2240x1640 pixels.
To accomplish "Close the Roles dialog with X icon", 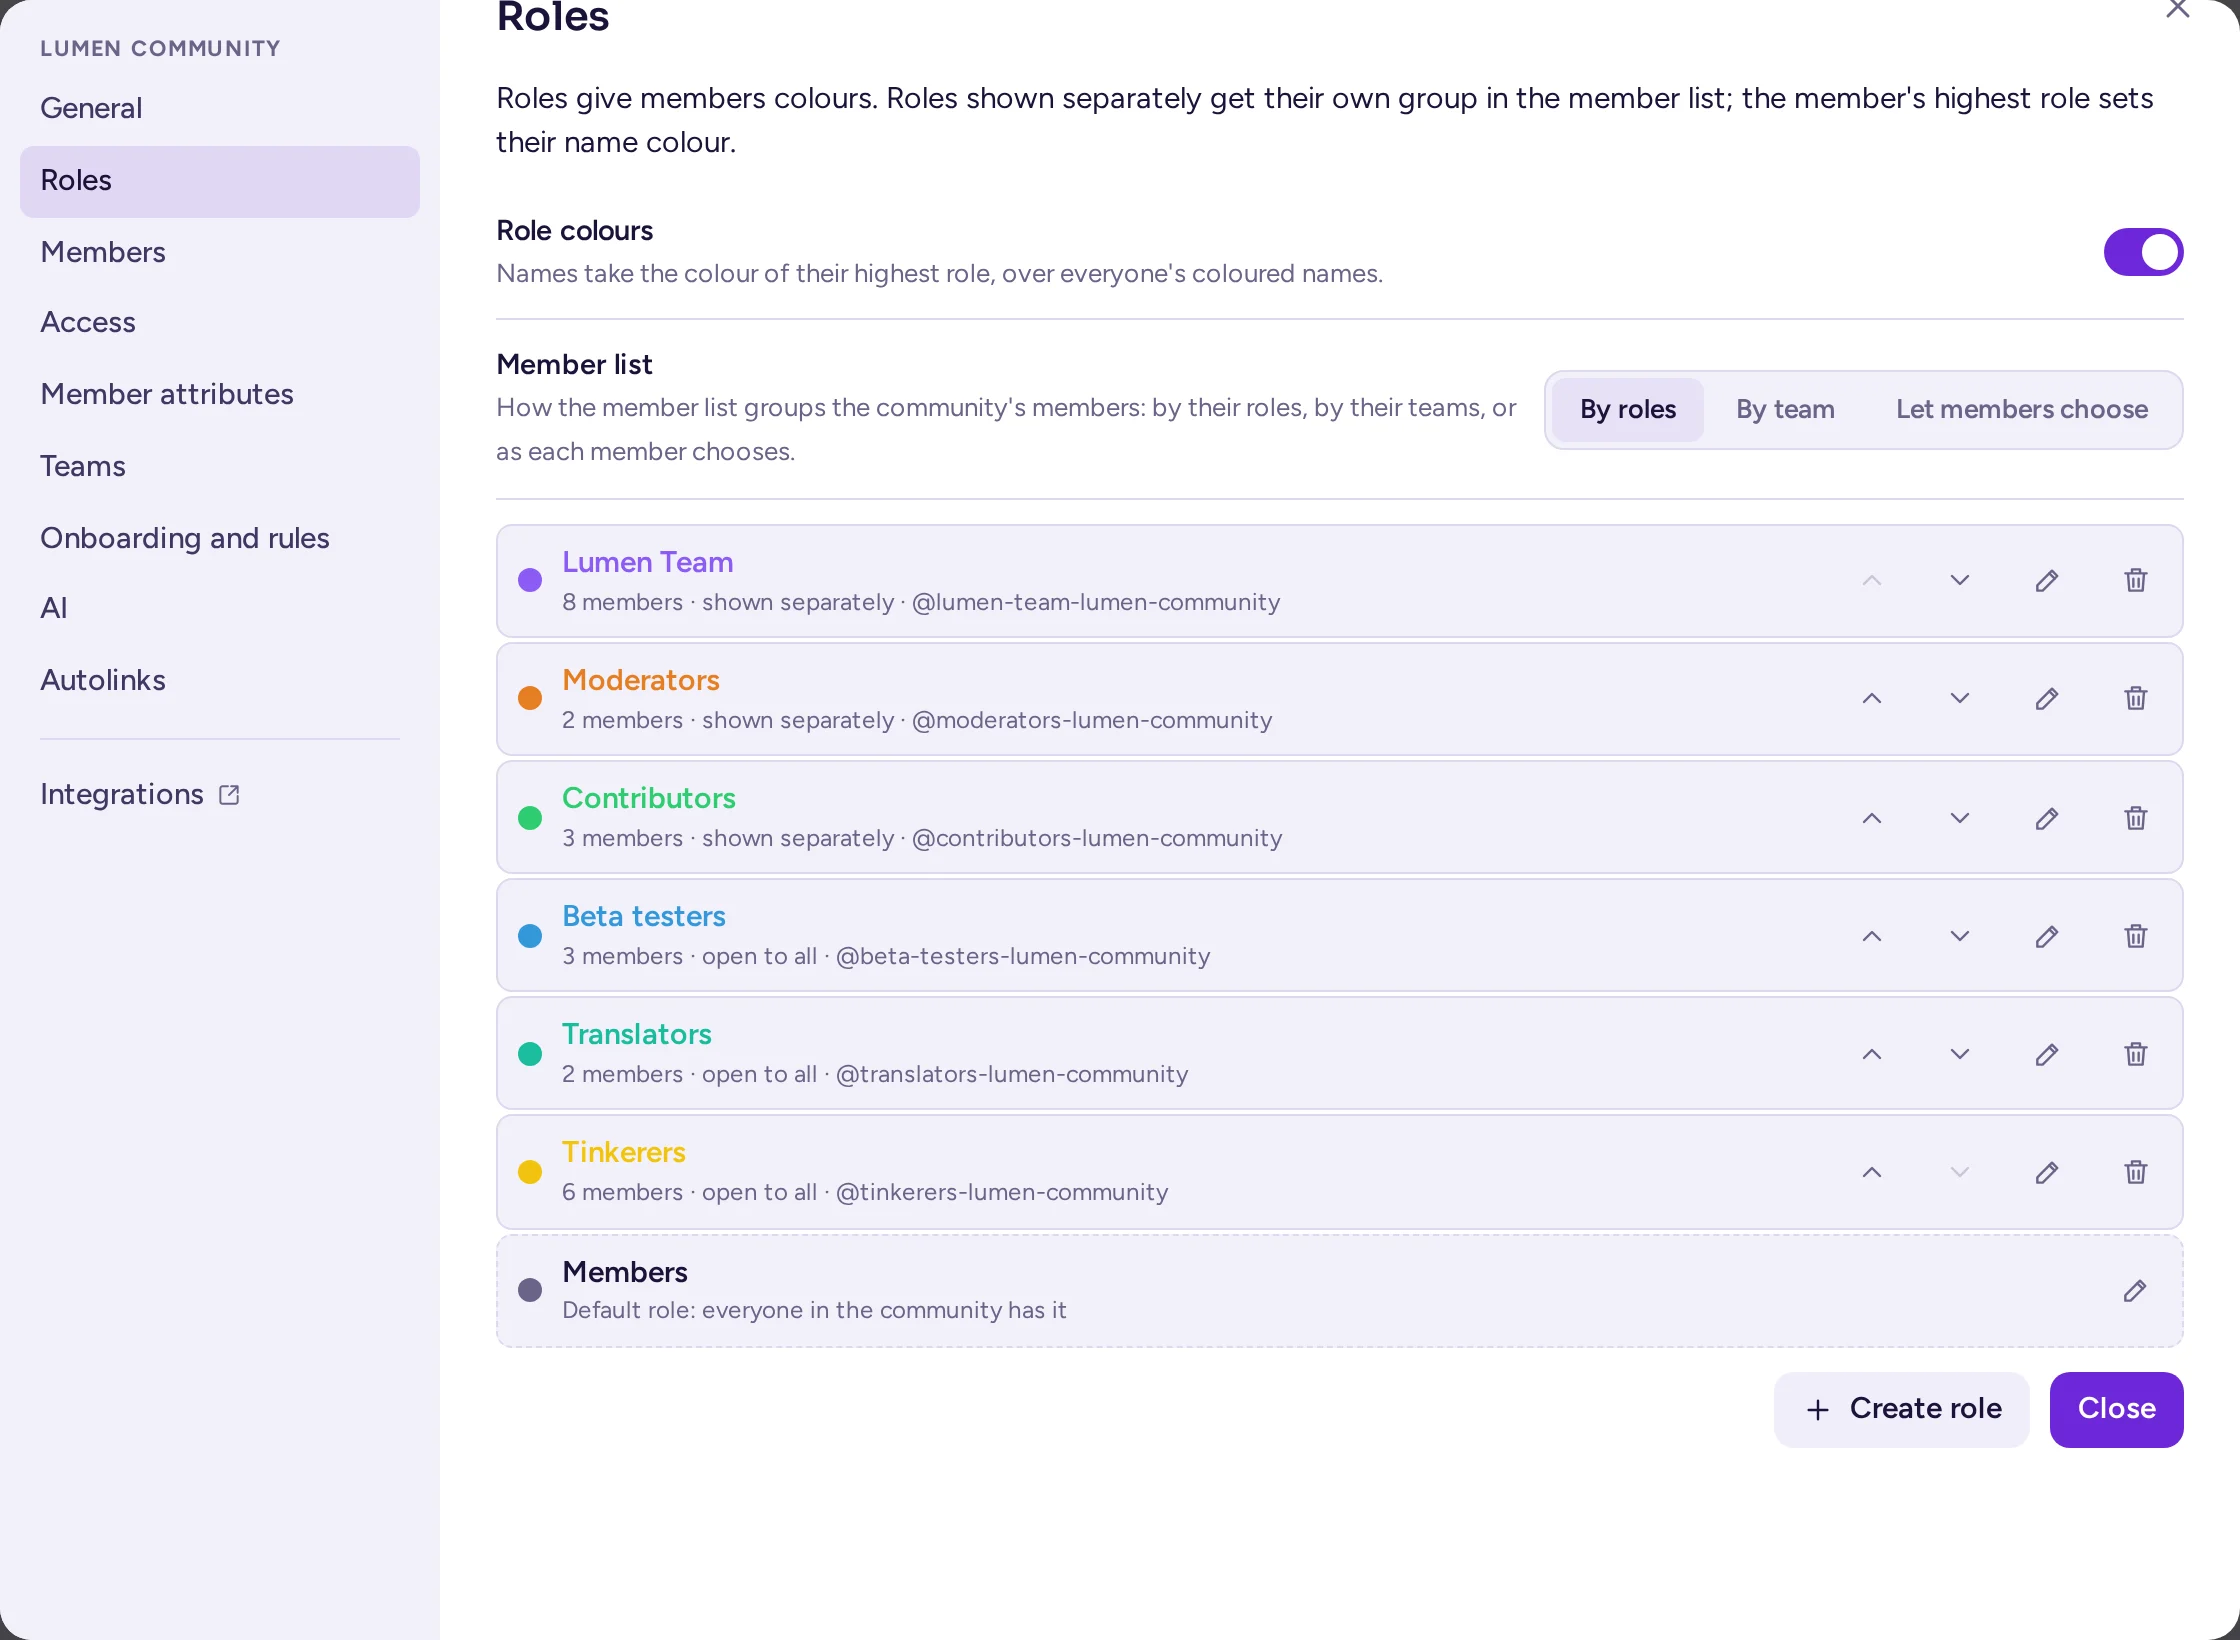I will (2178, 9).
